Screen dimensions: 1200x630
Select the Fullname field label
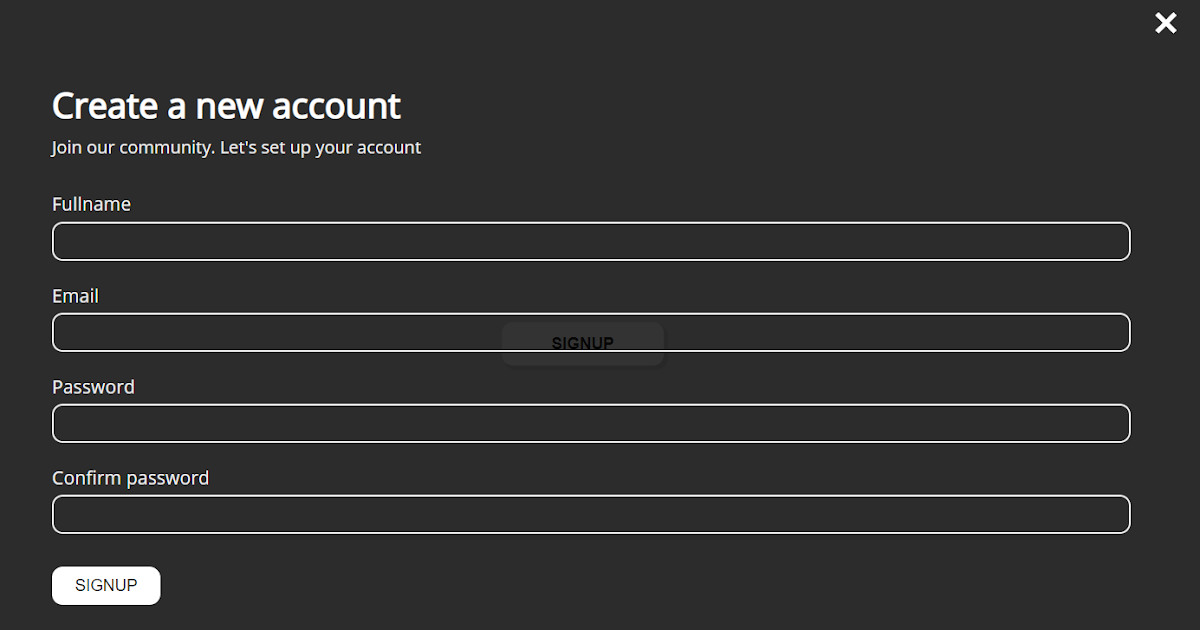(x=91, y=204)
